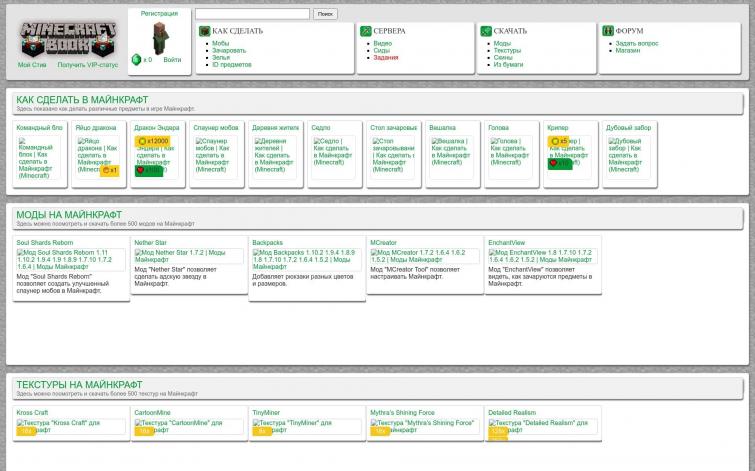This screenshot has height=471, width=755.
Task: Open the red Задания link
Action: click(386, 57)
